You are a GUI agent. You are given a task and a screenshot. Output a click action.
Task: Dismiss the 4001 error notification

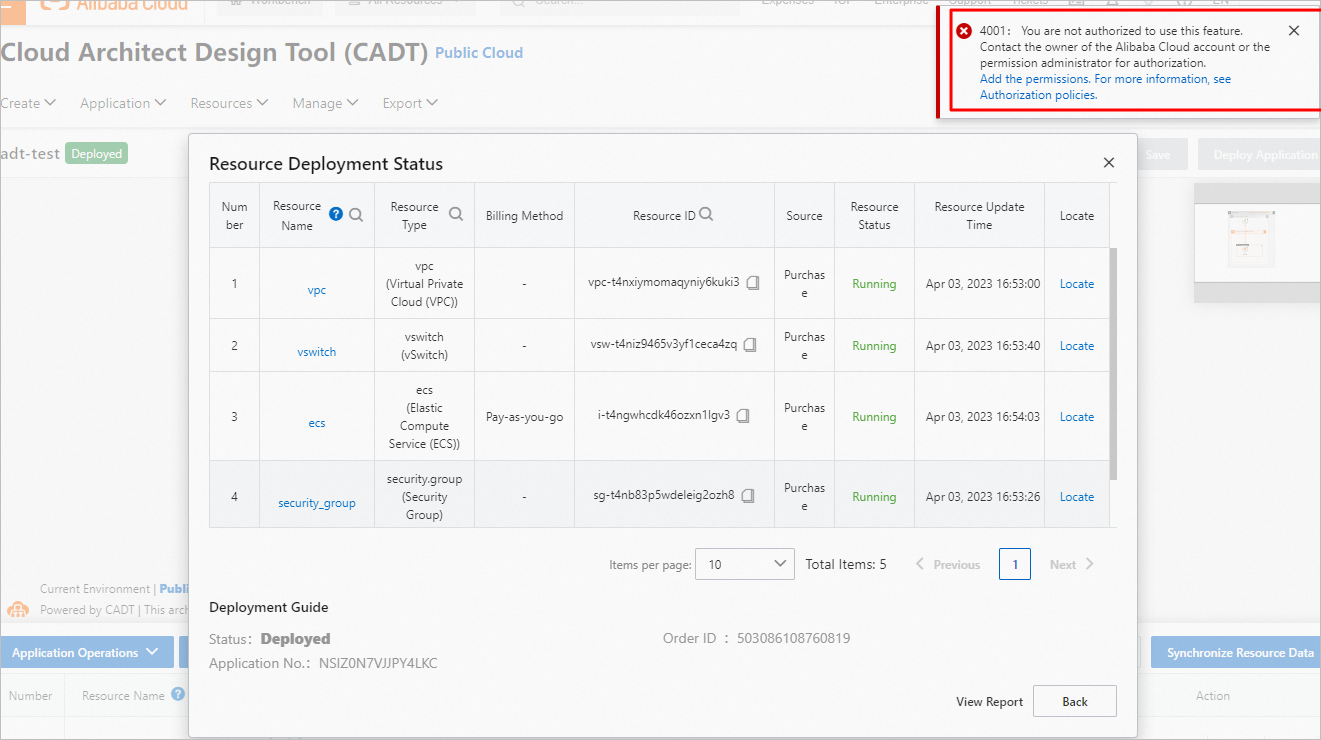click(1294, 31)
